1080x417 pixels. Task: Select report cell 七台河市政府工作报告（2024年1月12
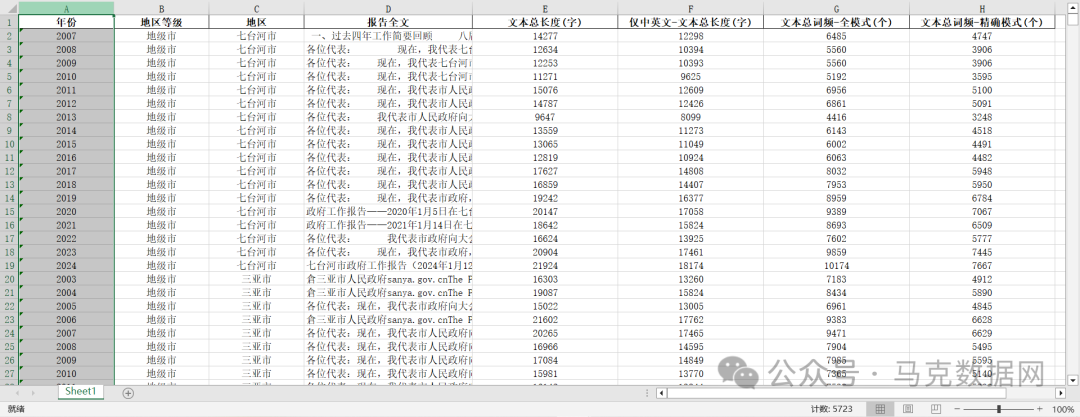[388, 266]
